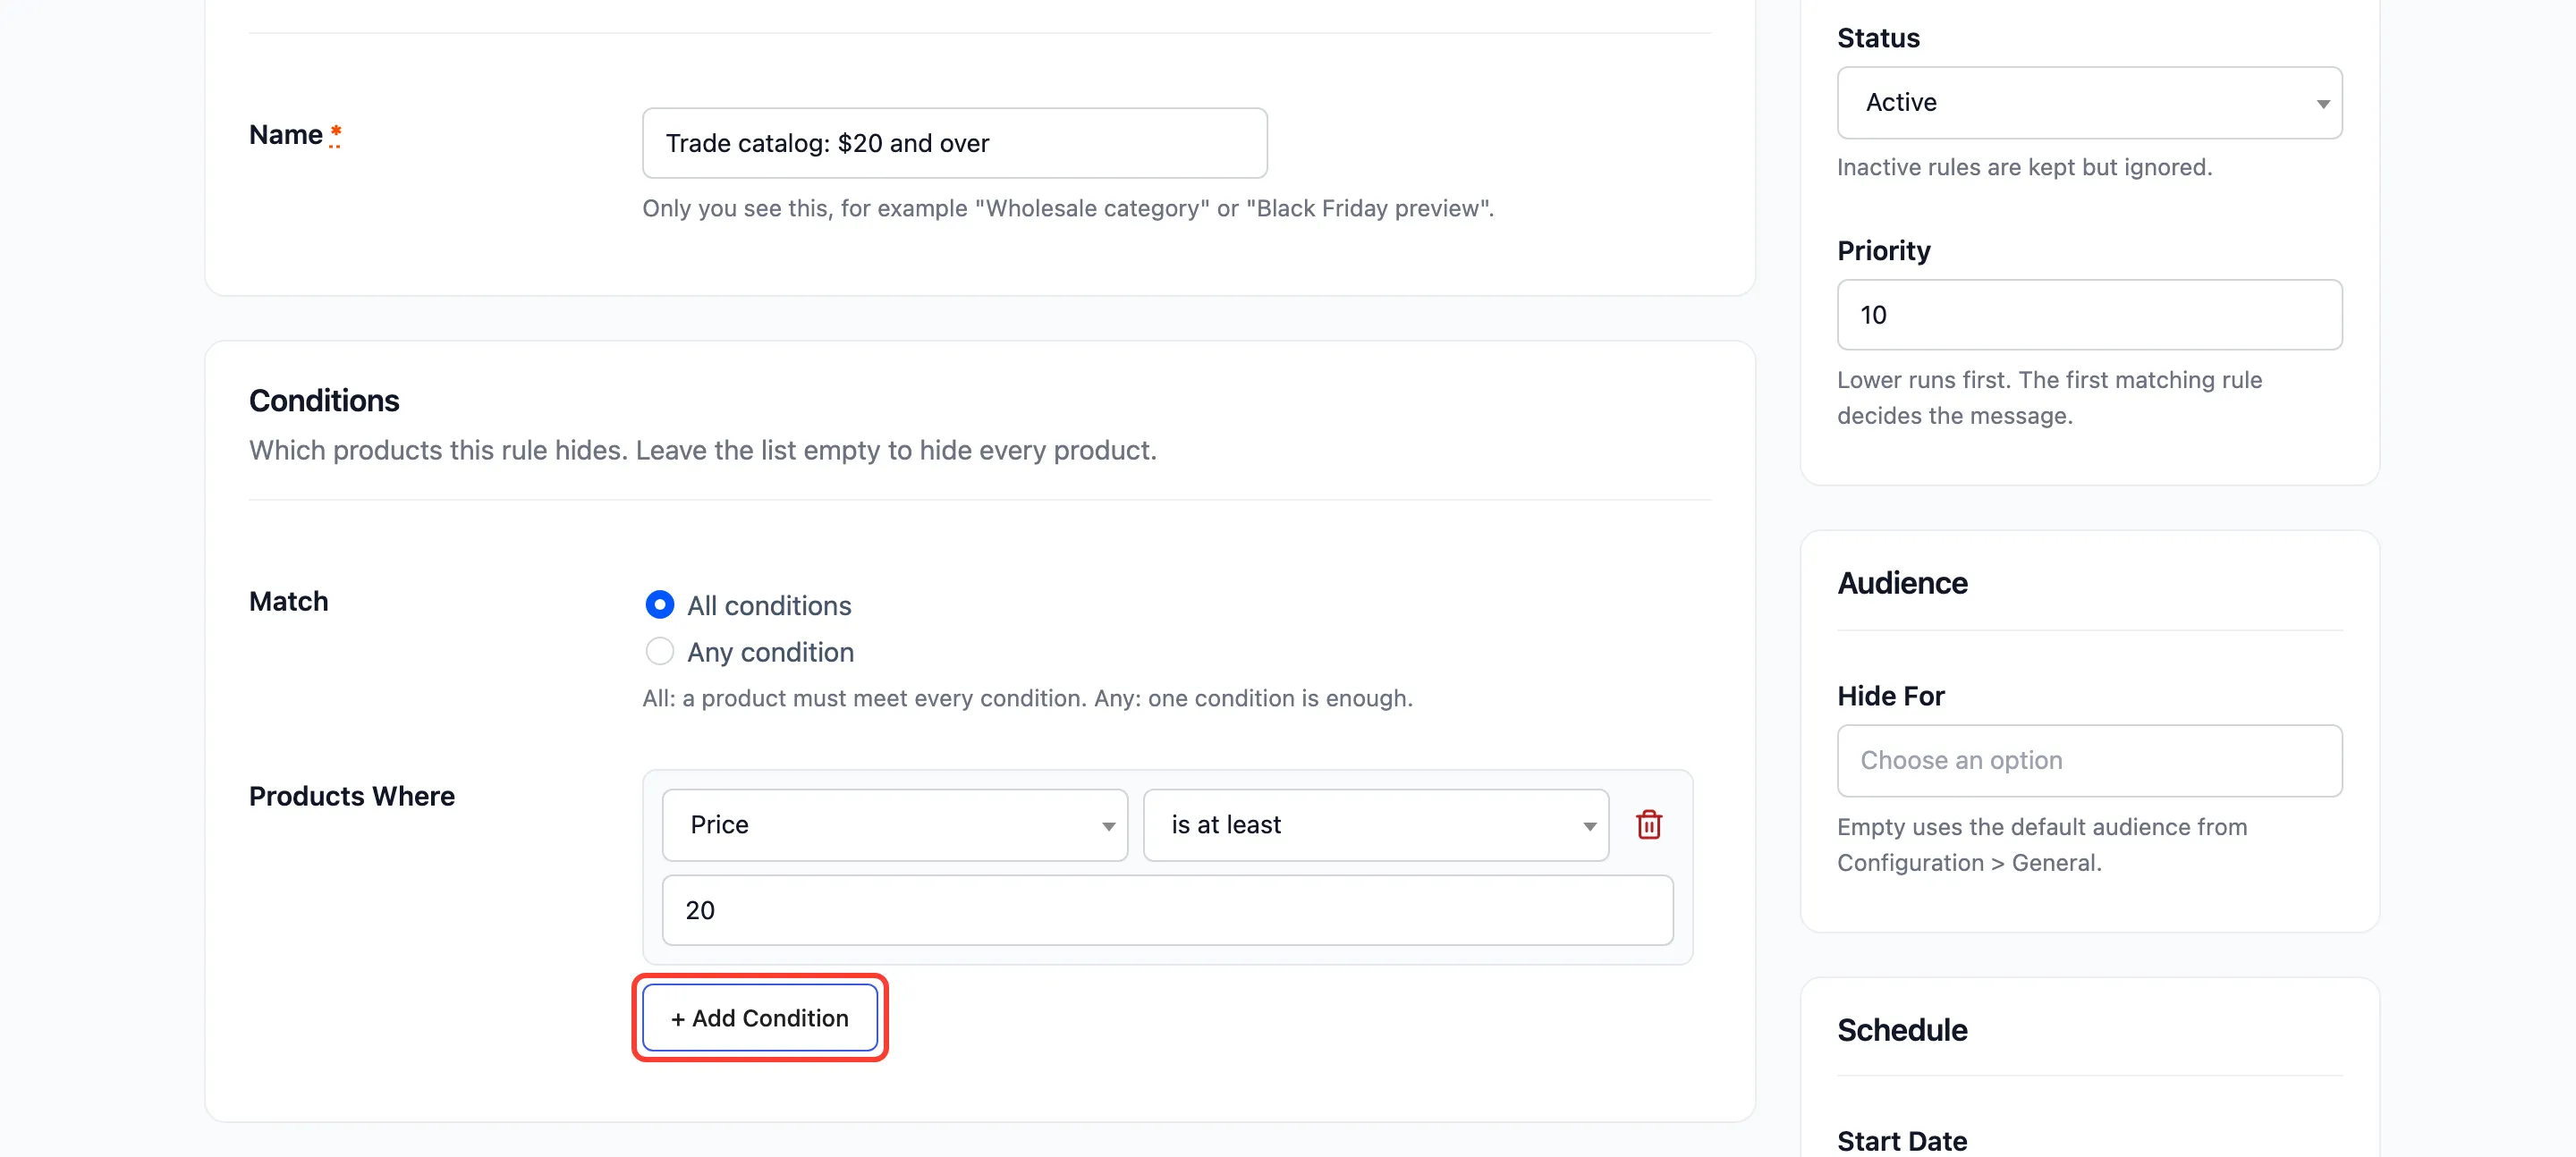Click the 'Lower runs first' priority hint
Screen dimensions: 2576x1157
(x=2049, y=397)
